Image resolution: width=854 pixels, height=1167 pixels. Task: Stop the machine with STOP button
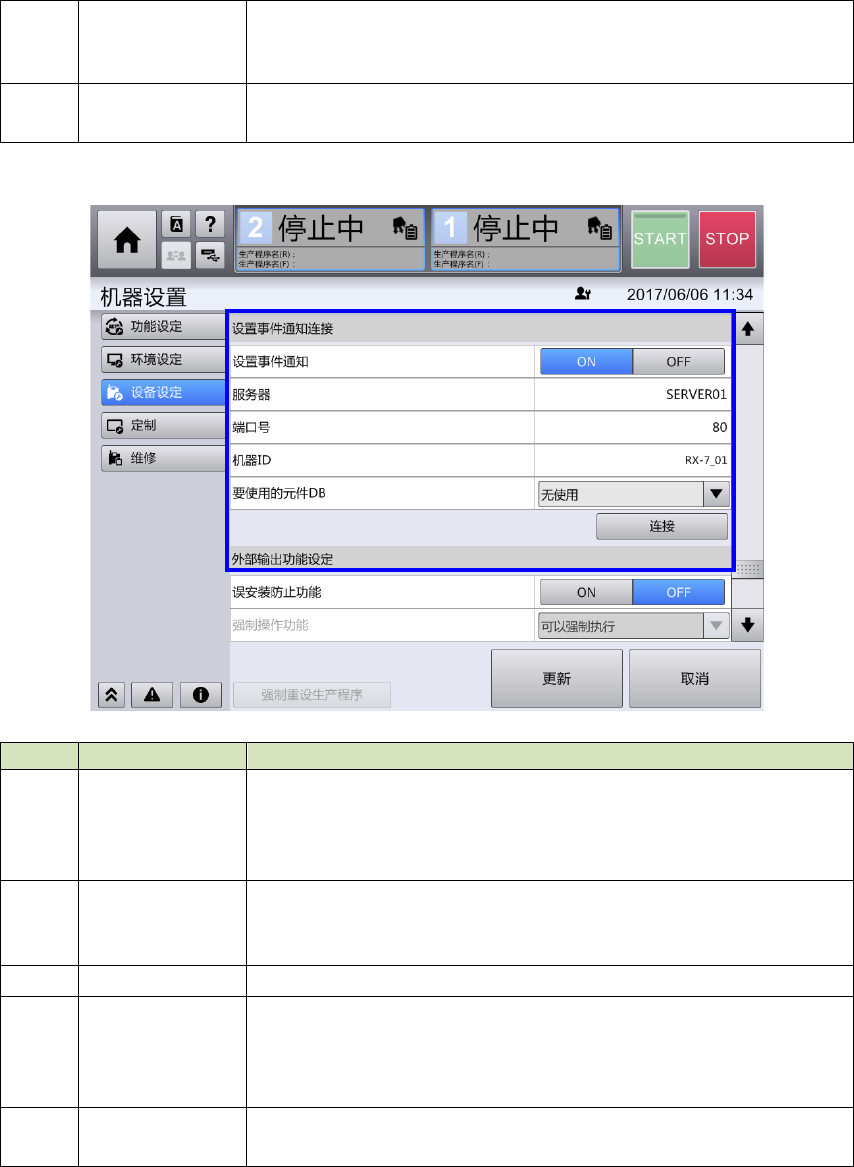click(x=727, y=239)
